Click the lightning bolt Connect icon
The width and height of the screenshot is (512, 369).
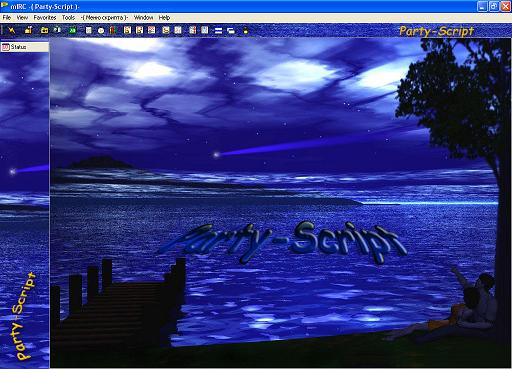[x=12, y=30]
